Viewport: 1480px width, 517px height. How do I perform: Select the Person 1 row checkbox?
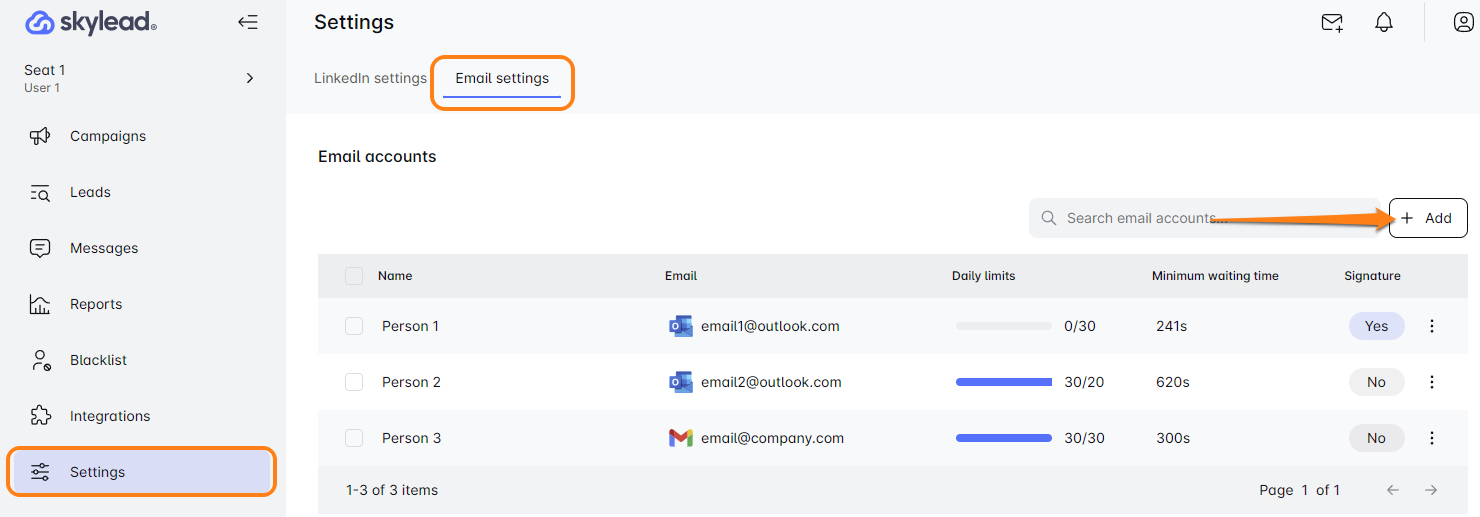click(354, 326)
